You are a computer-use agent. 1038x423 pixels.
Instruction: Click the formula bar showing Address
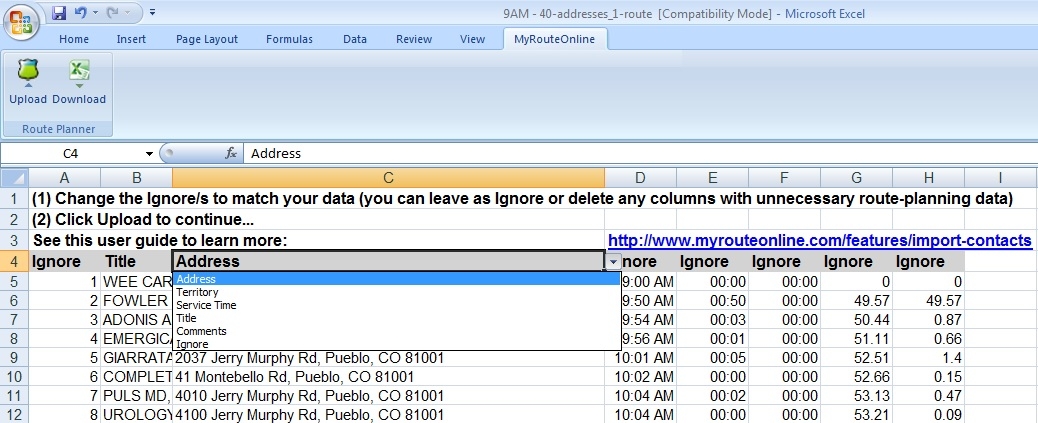[x=600, y=154]
